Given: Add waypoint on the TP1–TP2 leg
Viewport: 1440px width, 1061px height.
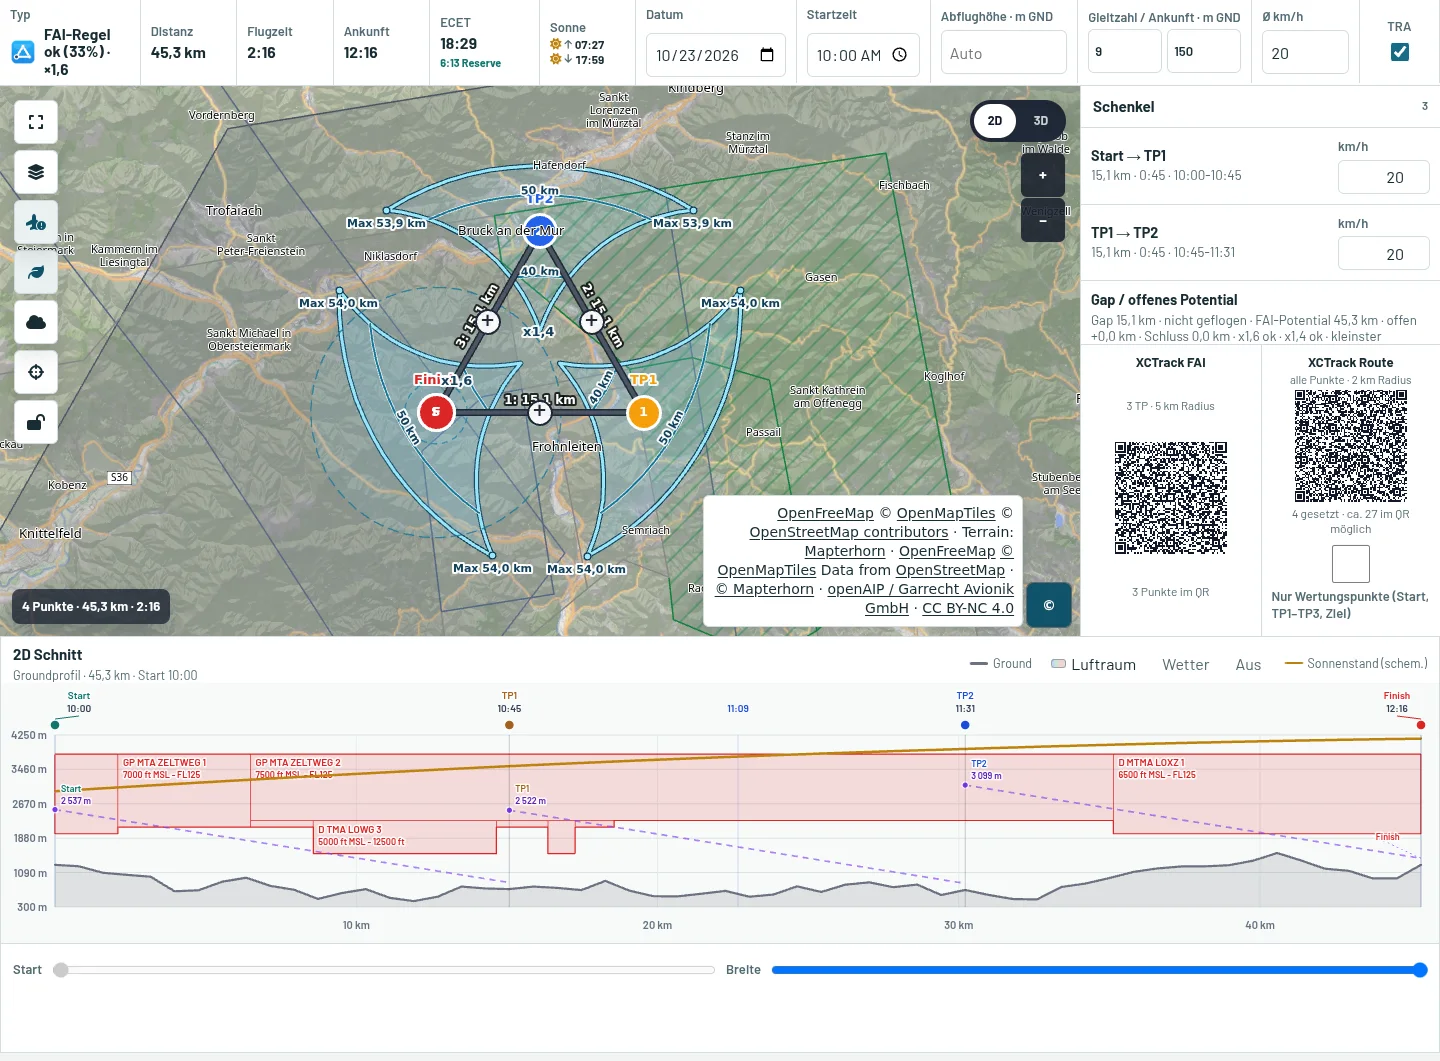Looking at the screenshot, I should (591, 321).
